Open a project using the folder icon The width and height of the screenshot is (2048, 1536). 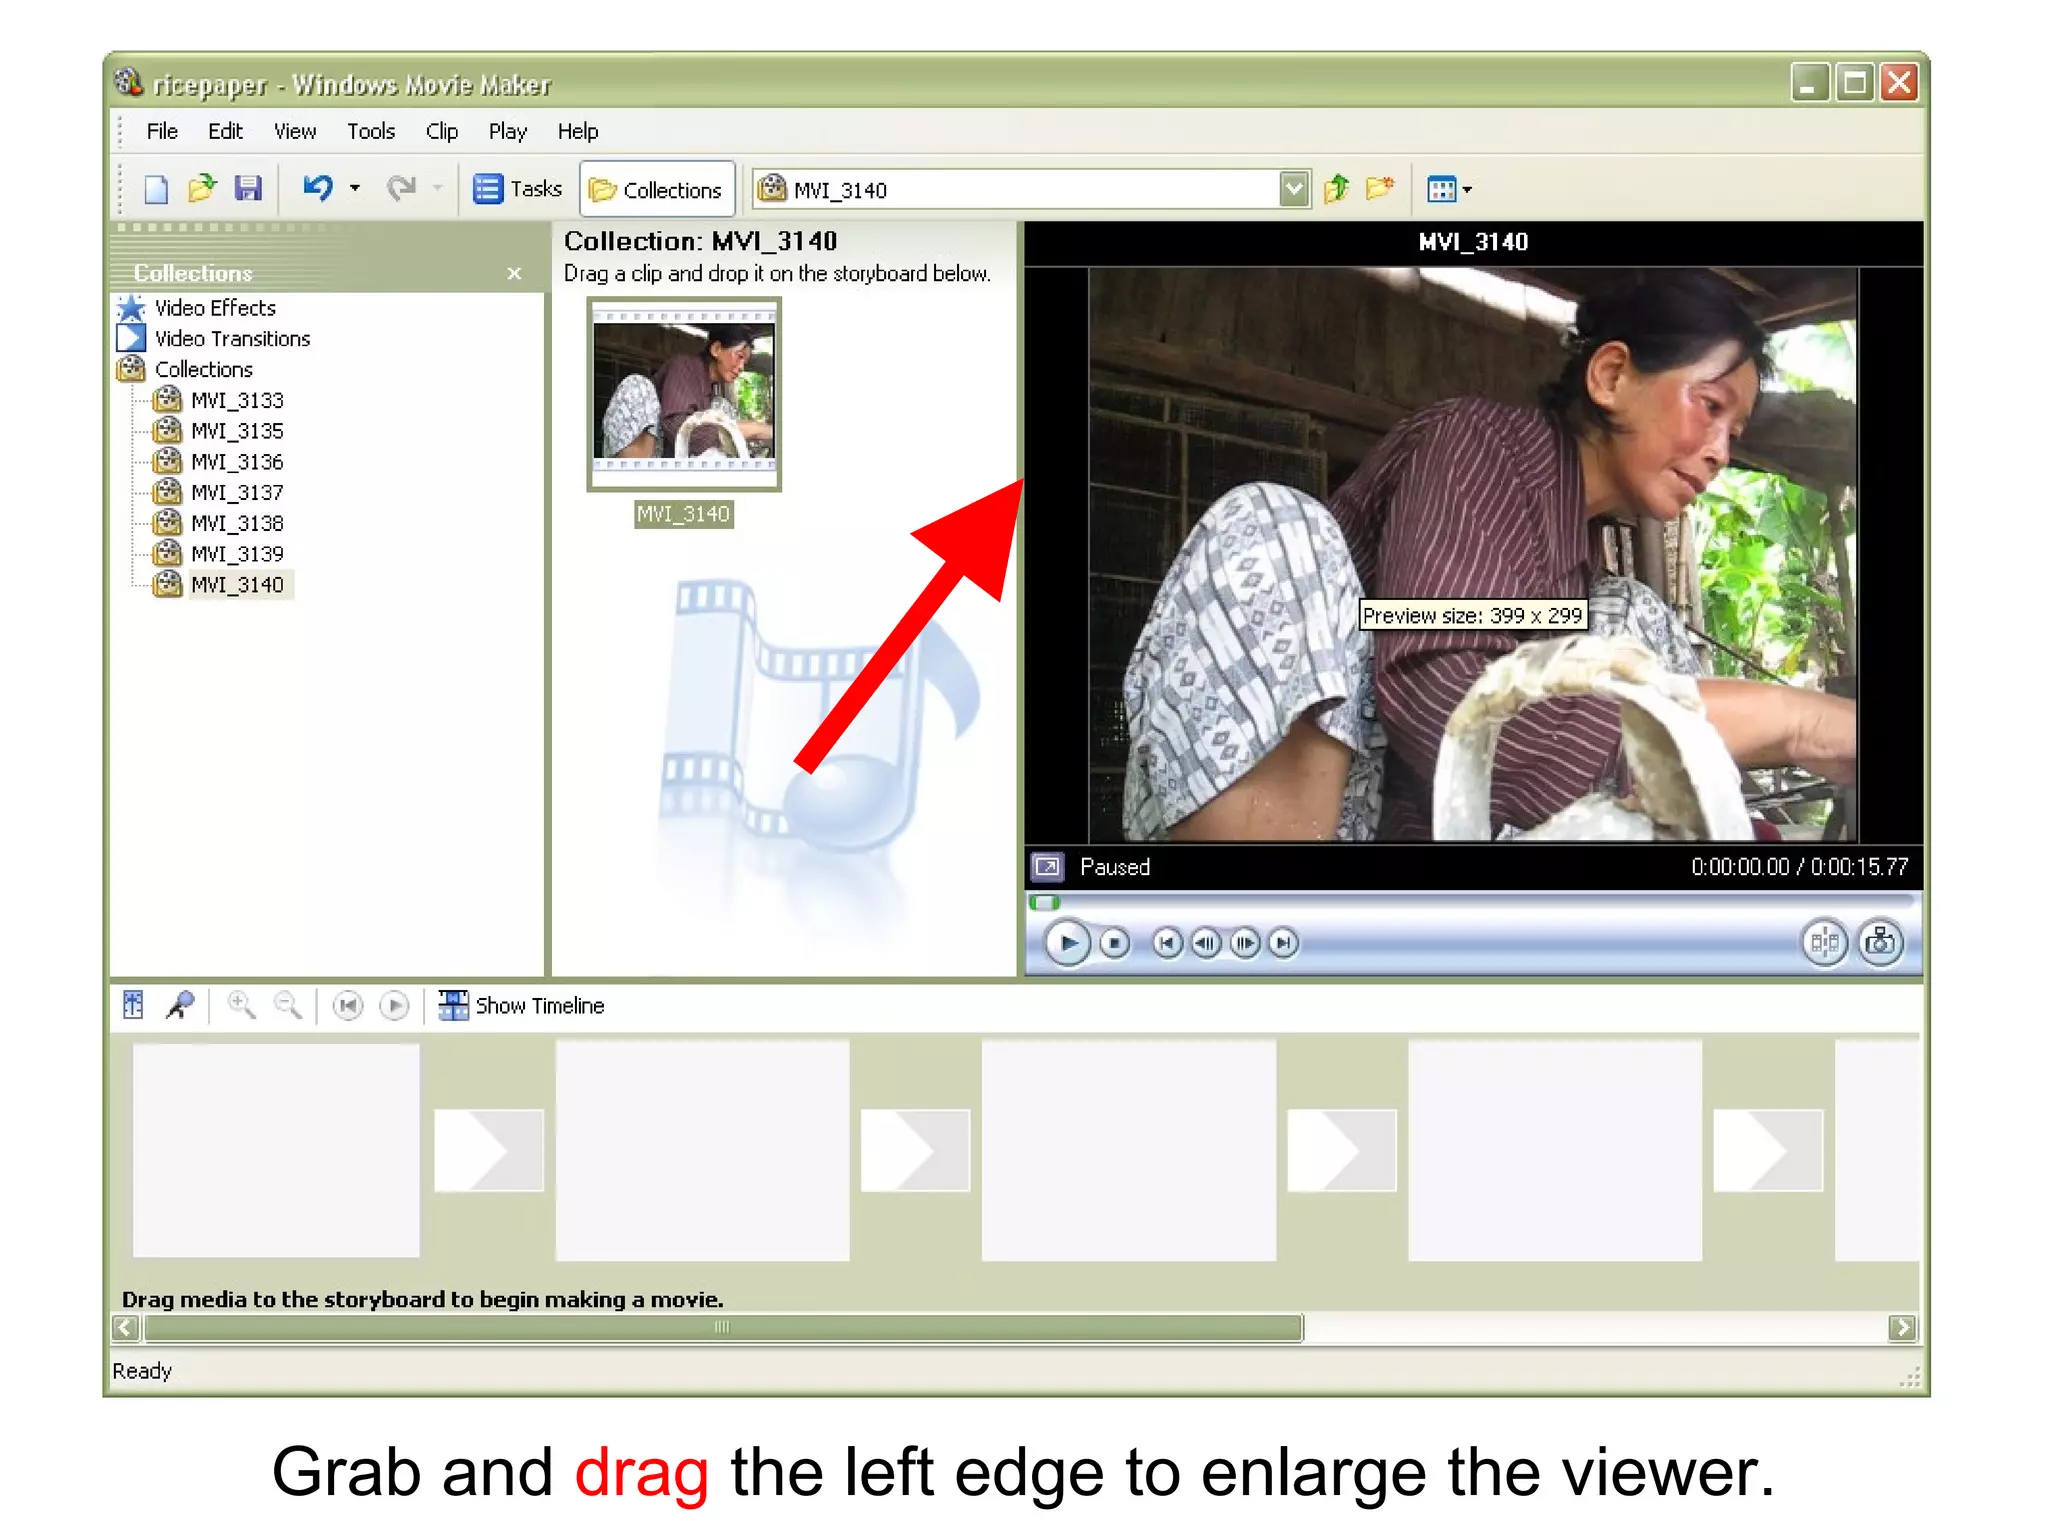(201, 188)
